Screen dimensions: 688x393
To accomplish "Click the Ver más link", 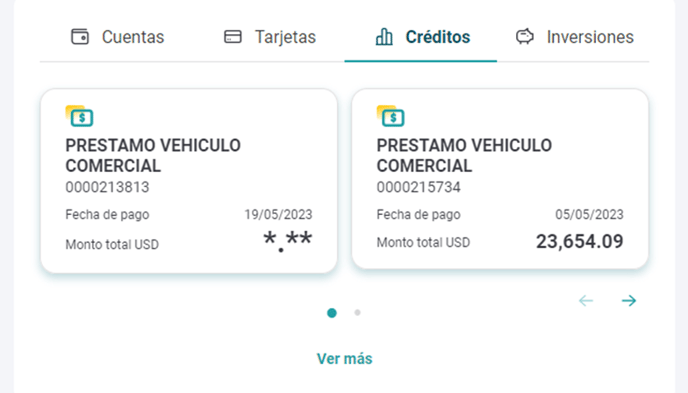I will click(x=344, y=359).
